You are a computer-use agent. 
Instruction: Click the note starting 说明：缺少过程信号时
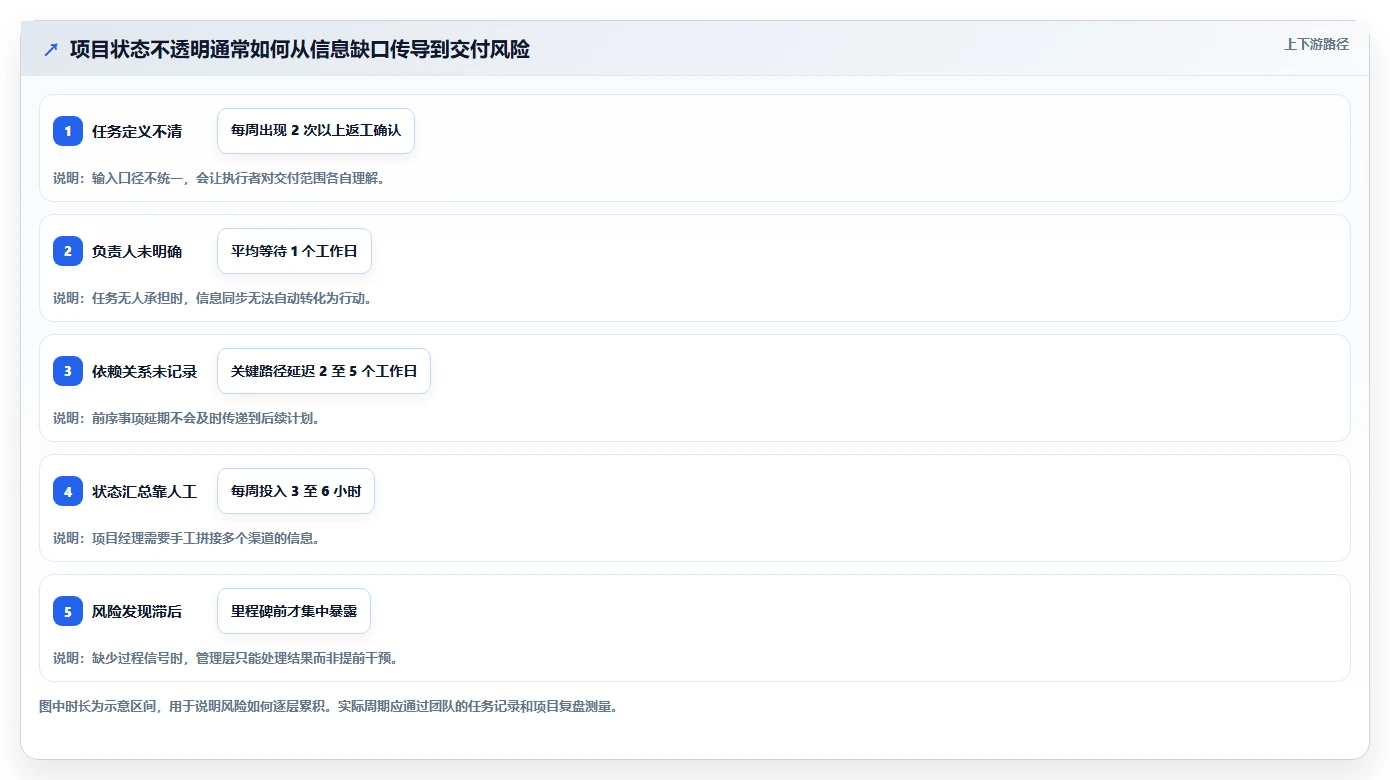[226, 658]
